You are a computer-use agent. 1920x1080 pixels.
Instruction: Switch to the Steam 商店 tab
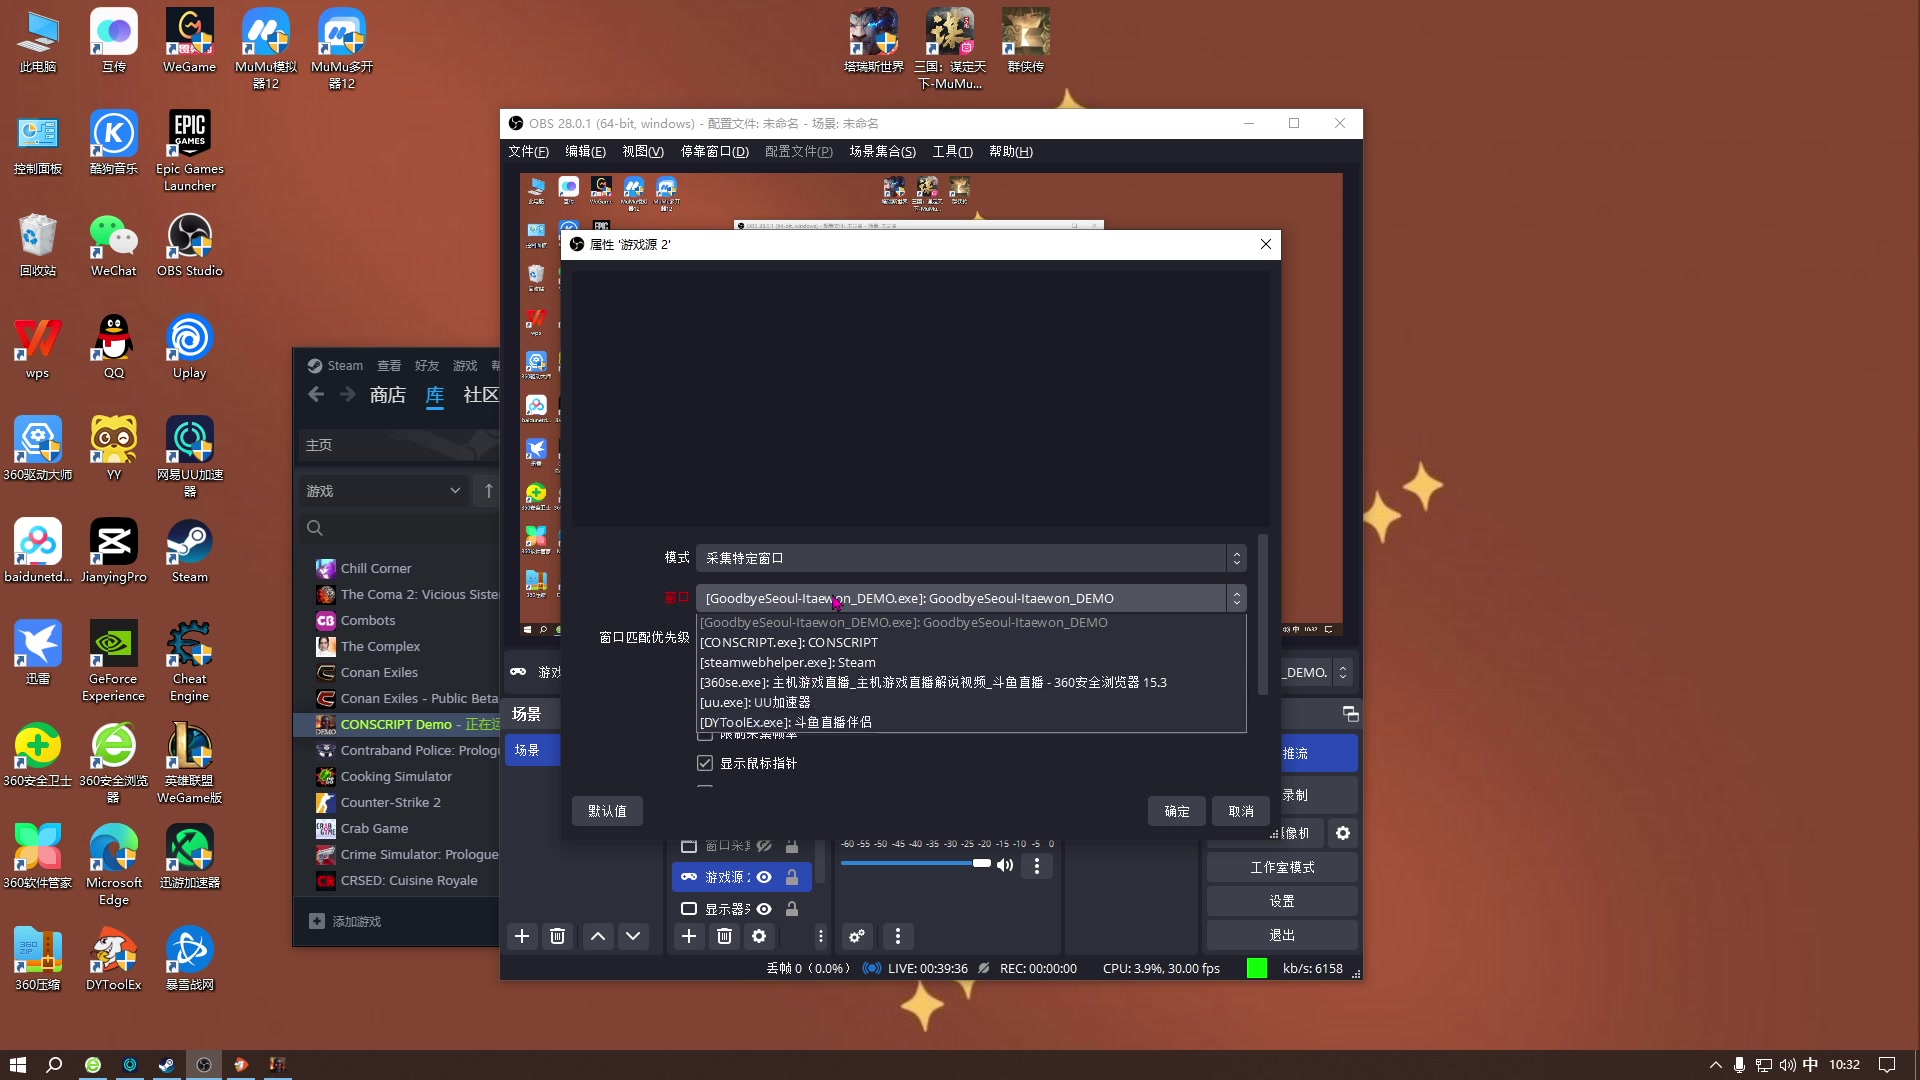tap(388, 395)
